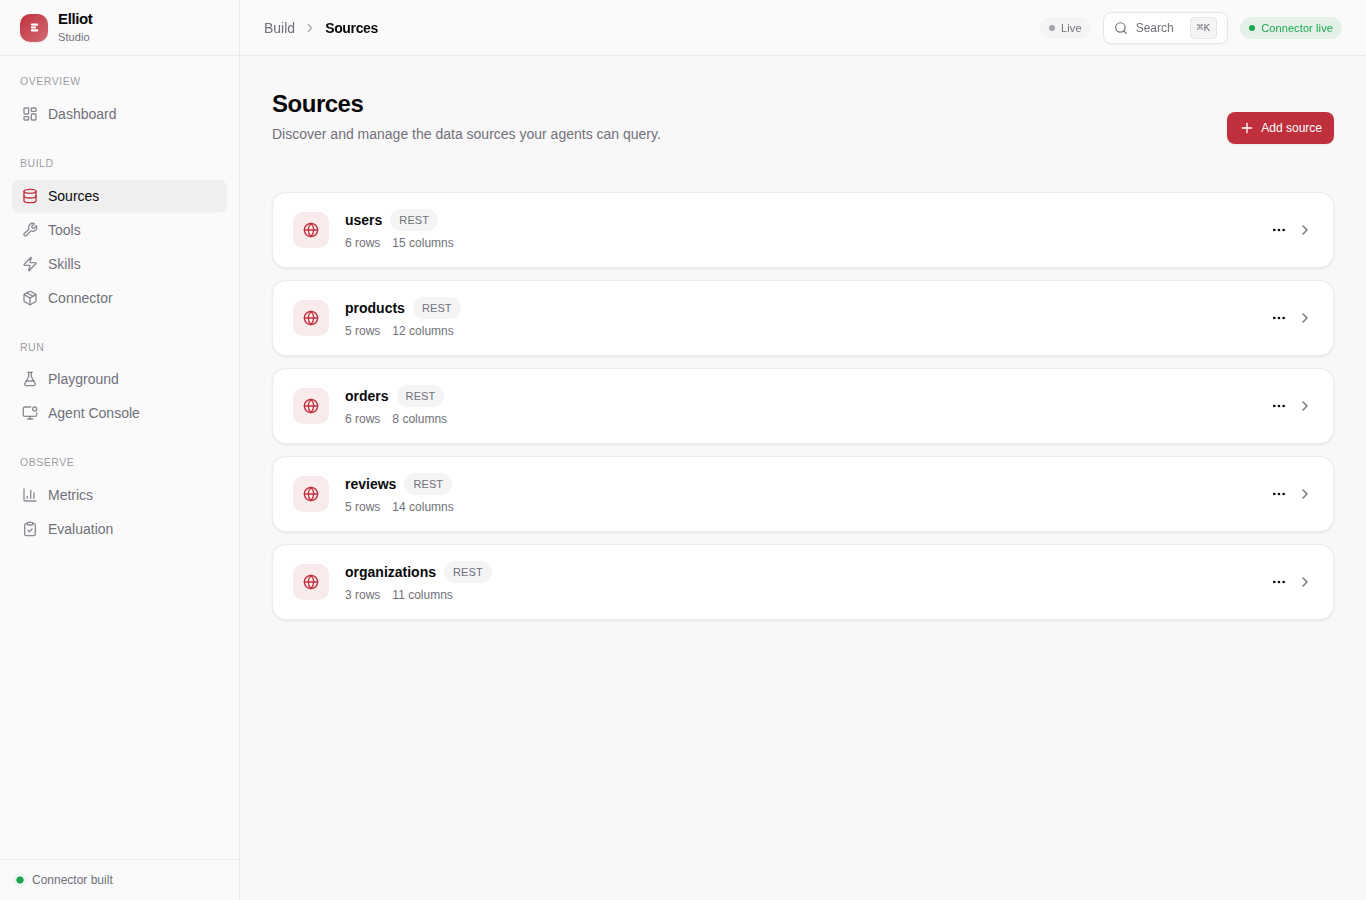Expand the organizations source chevron
The image size is (1366, 900).
(x=1305, y=582)
